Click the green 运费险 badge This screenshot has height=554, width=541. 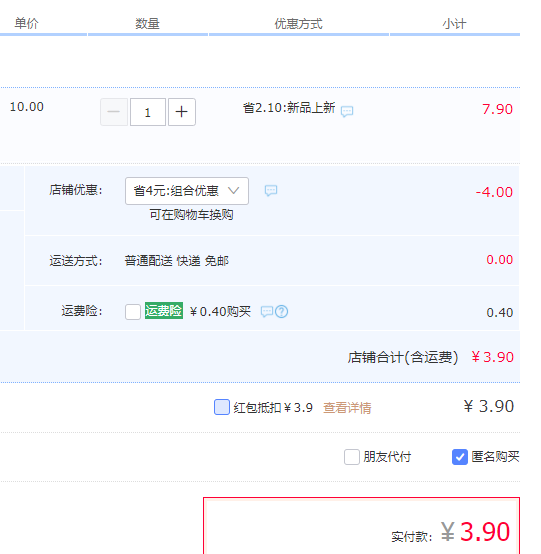[x=164, y=311]
